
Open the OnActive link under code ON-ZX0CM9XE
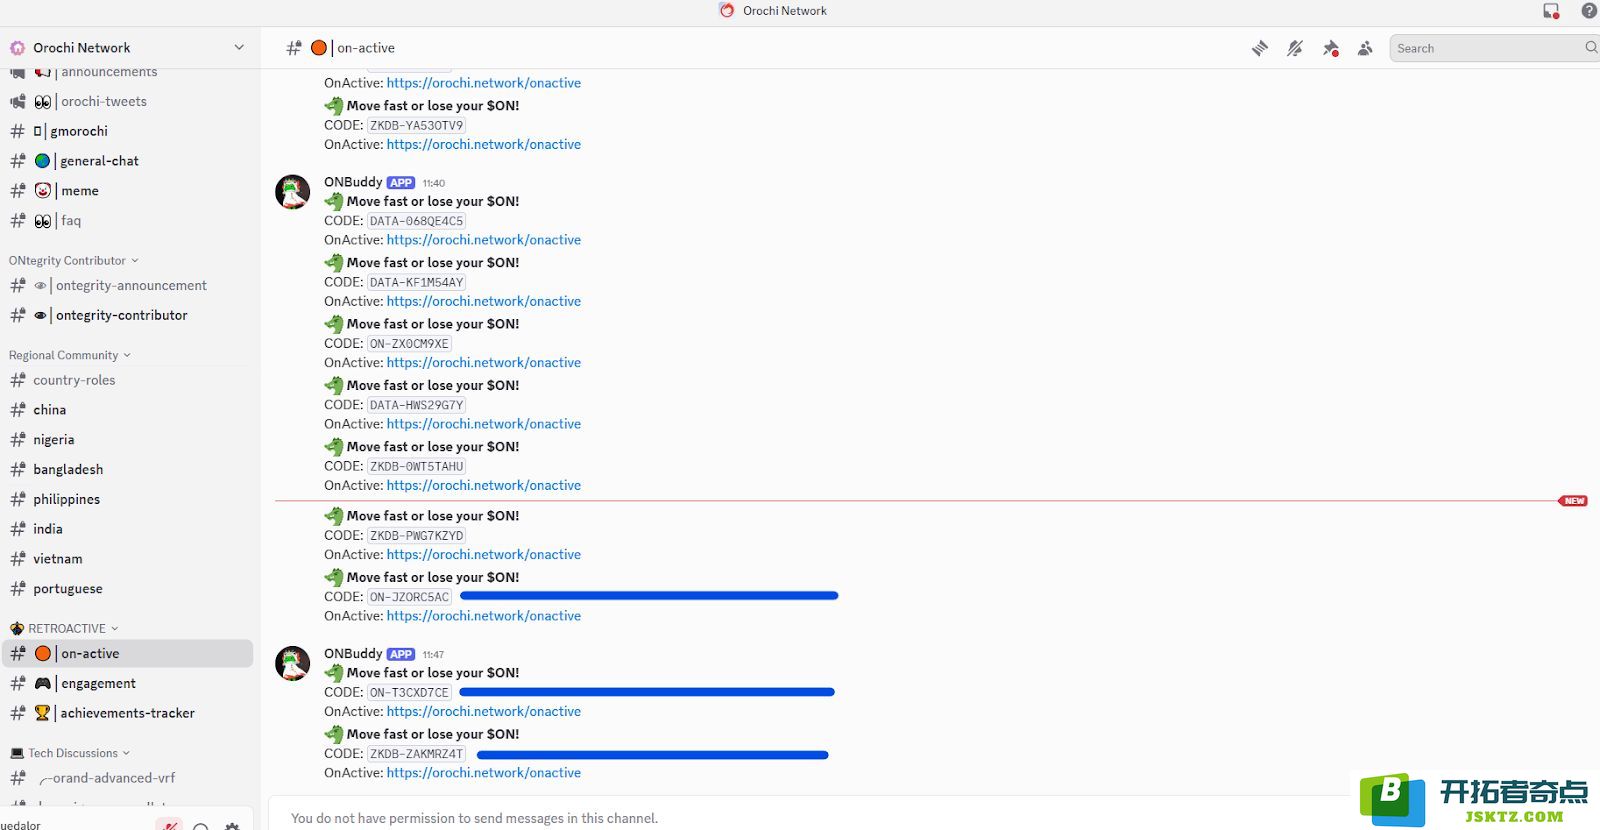484,363
